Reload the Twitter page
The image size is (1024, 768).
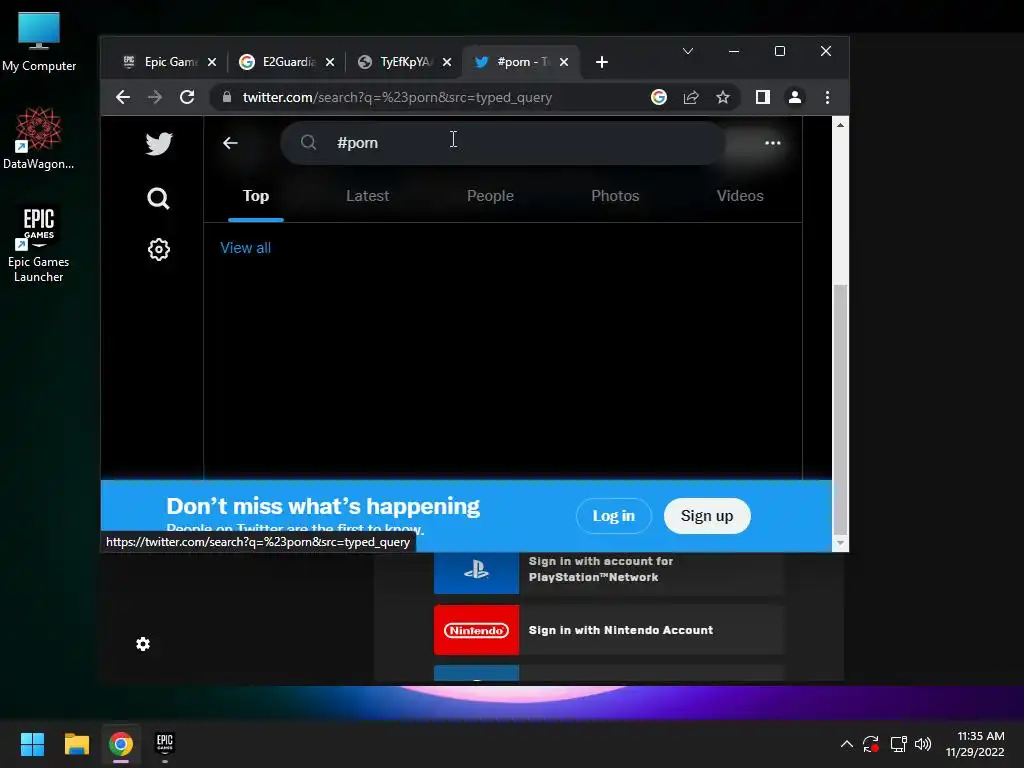pos(187,97)
